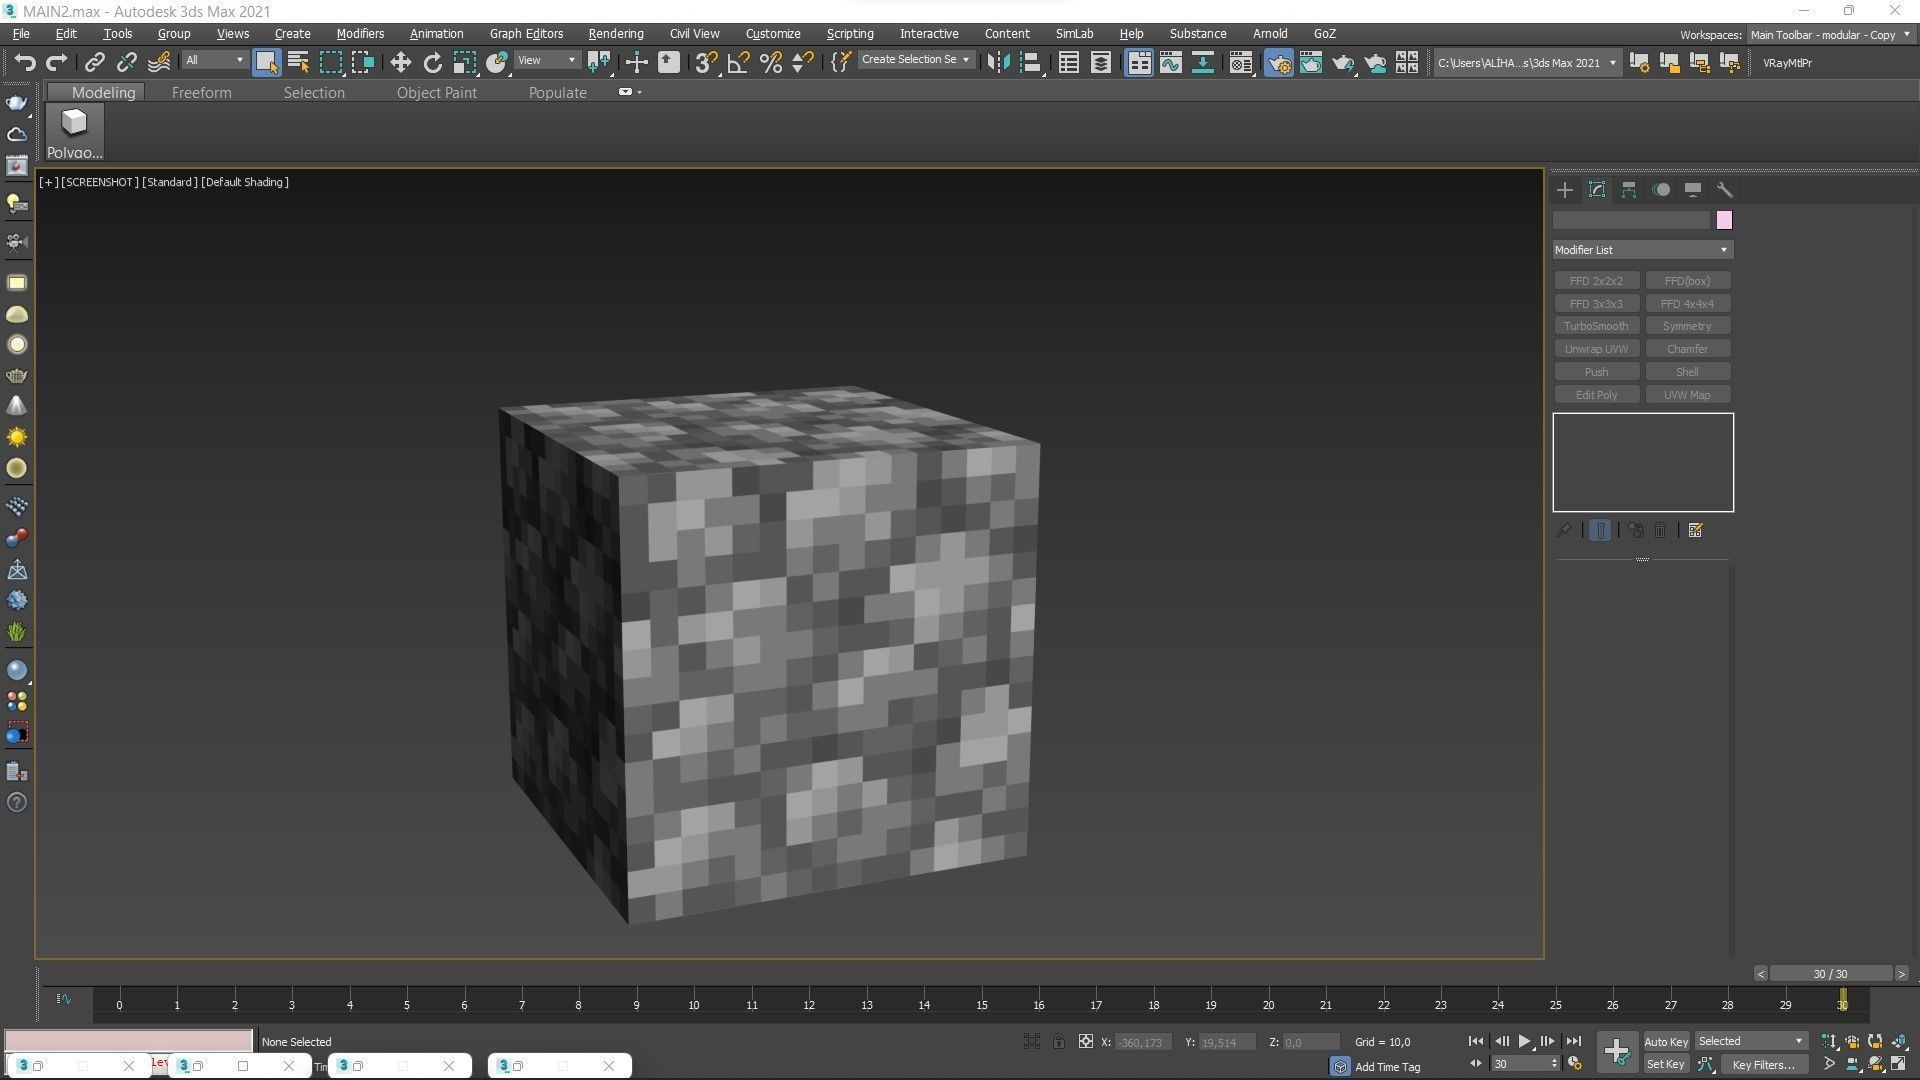This screenshot has width=1920, height=1080.
Task: Activate the Select and Rotate tool
Action: (432, 62)
